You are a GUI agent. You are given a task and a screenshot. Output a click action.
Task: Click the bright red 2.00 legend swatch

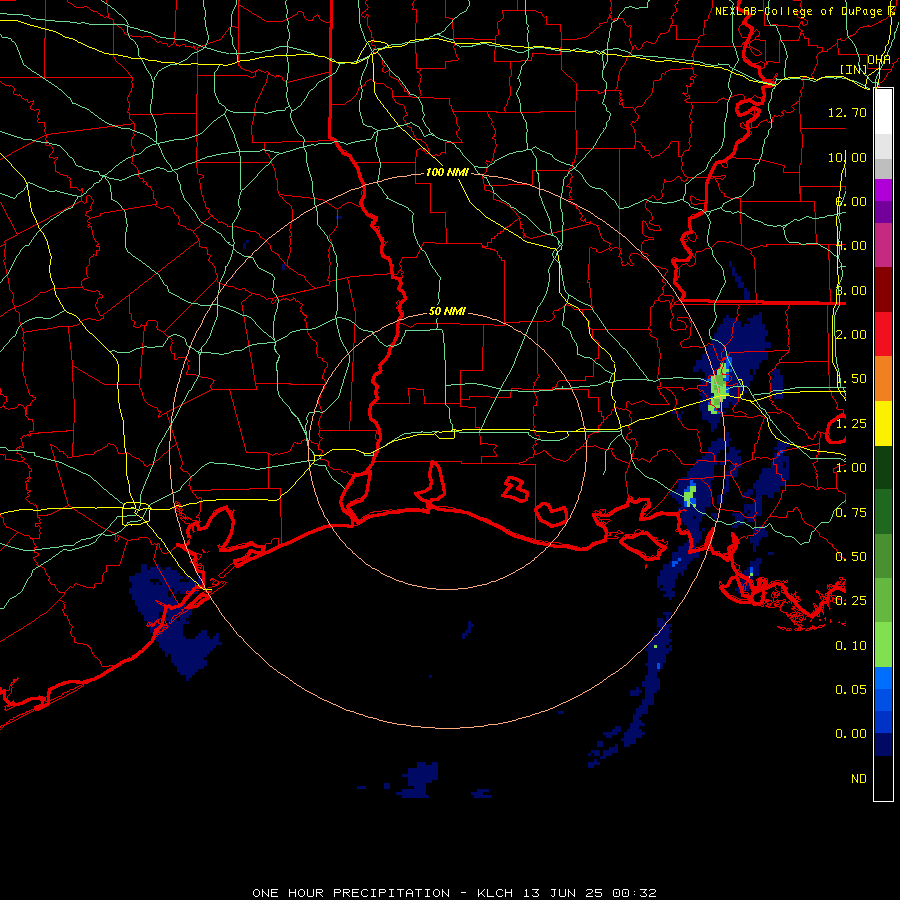coord(883,334)
